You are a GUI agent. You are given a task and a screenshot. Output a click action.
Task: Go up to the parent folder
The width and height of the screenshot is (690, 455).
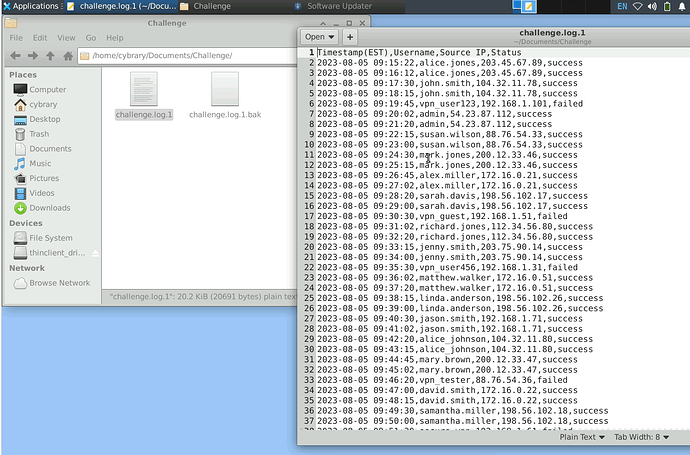(x=49, y=55)
